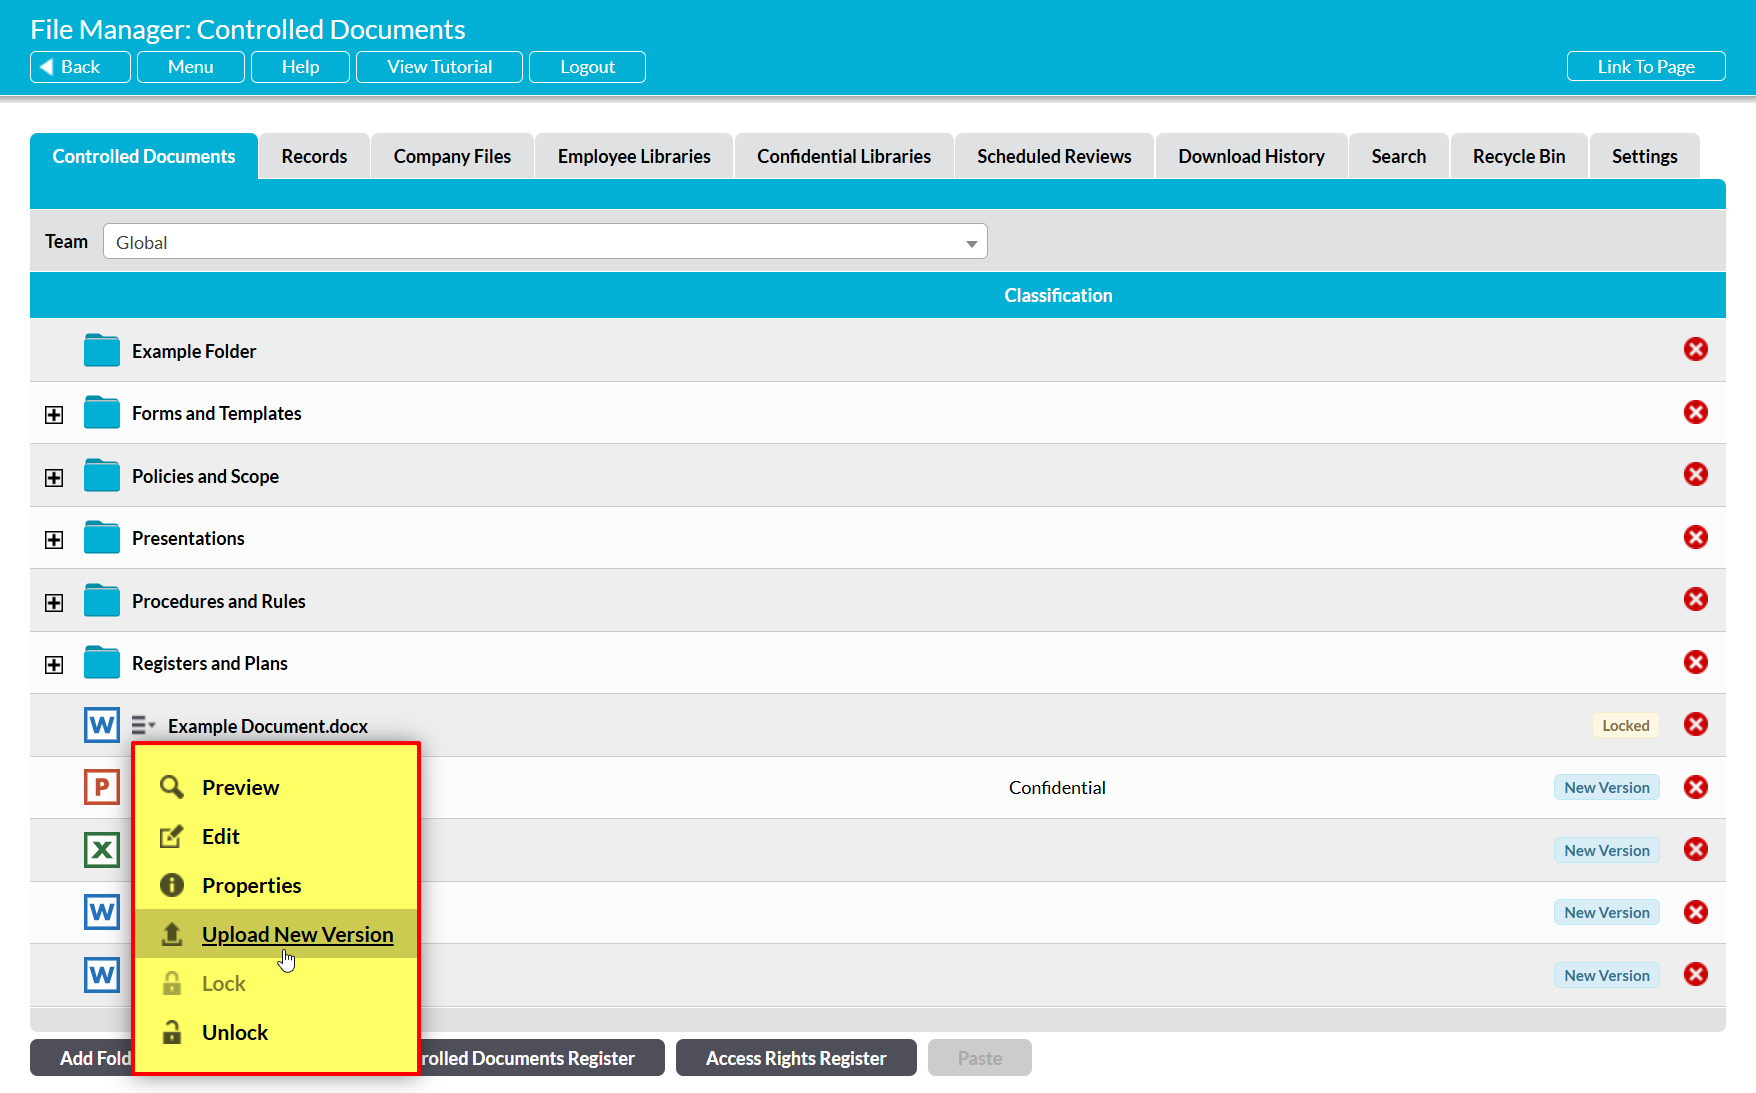Click the Word icon for Example Document.docx
This screenshot has width=1756, height=1093.
pos(101,725)
